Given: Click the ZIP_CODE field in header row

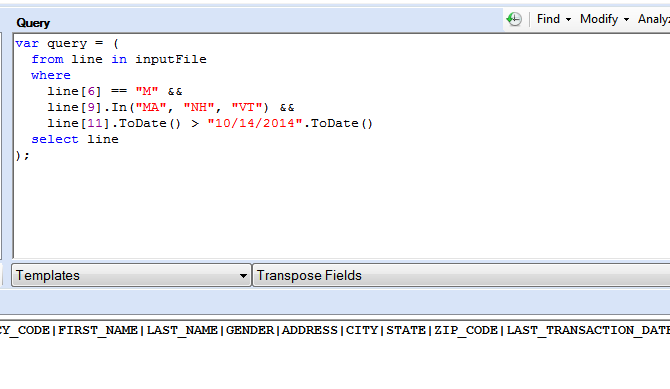Looking at the screenshot, I should (466, 330).
